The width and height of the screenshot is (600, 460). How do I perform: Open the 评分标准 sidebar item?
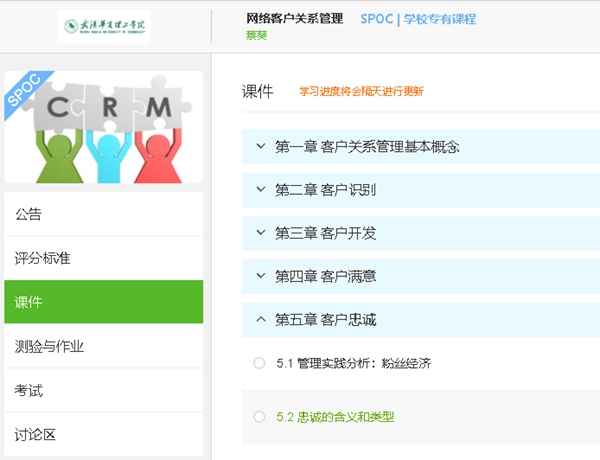point(104,258)
